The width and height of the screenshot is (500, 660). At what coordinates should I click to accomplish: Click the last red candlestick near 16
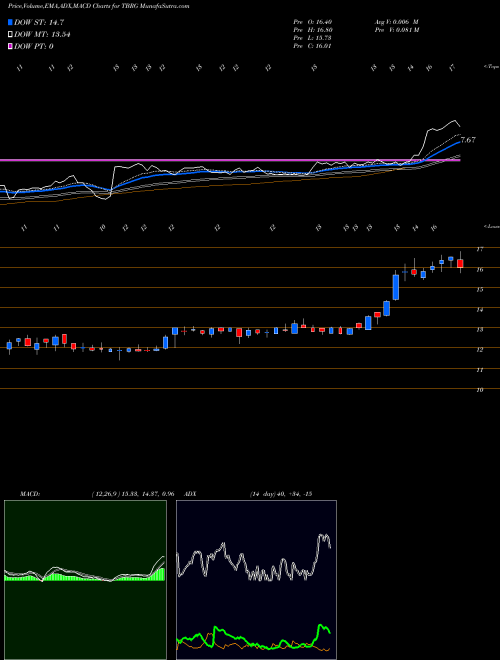460,263
